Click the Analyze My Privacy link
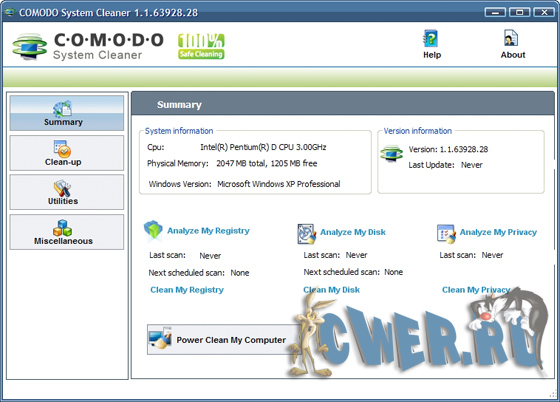The image size is (560, 402). (498, 232)
